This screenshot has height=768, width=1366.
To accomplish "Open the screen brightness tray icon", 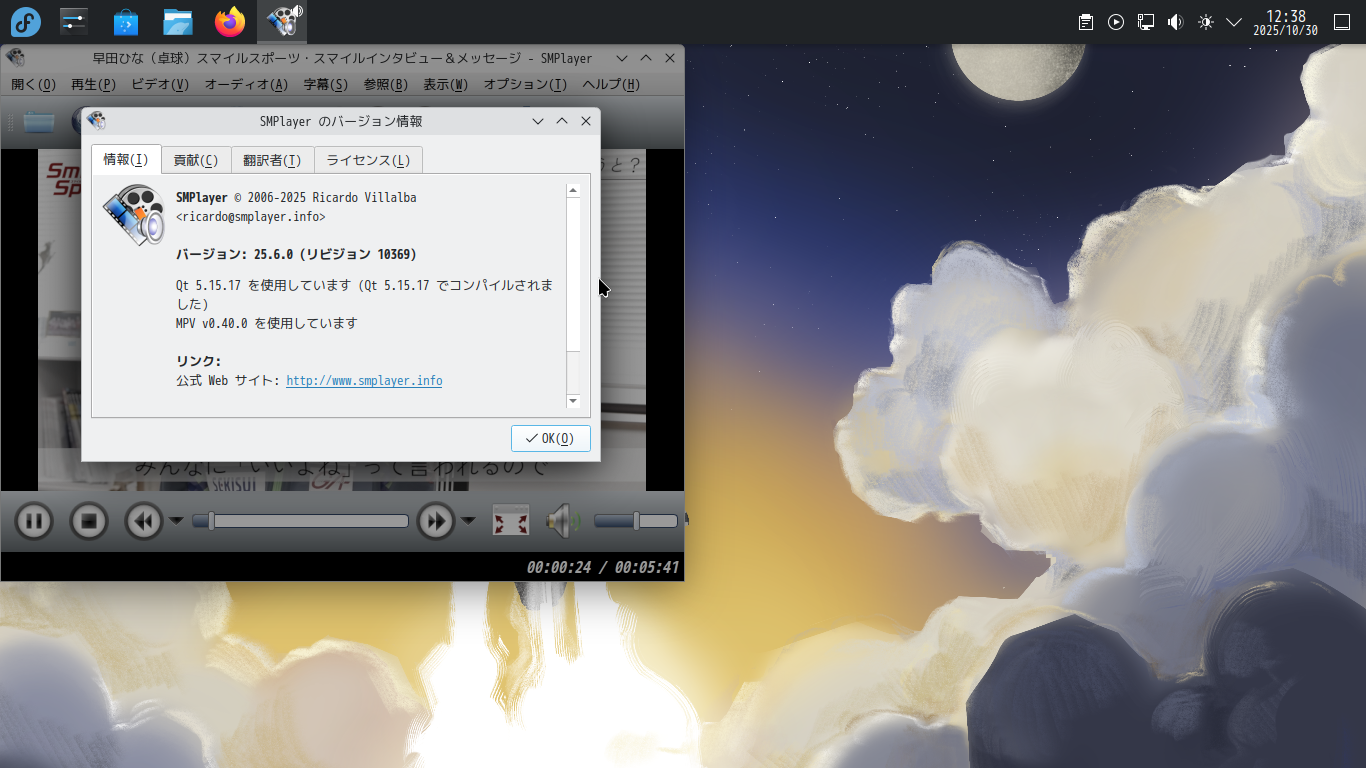I will pos(1206,22).
